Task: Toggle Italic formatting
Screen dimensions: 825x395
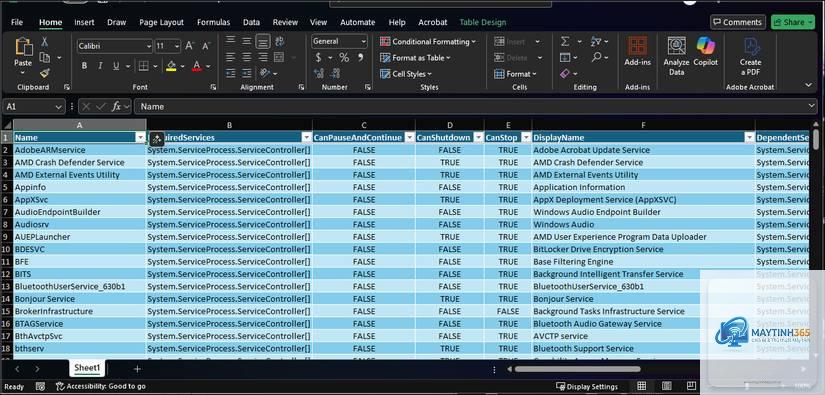Action: coord(100,66)
